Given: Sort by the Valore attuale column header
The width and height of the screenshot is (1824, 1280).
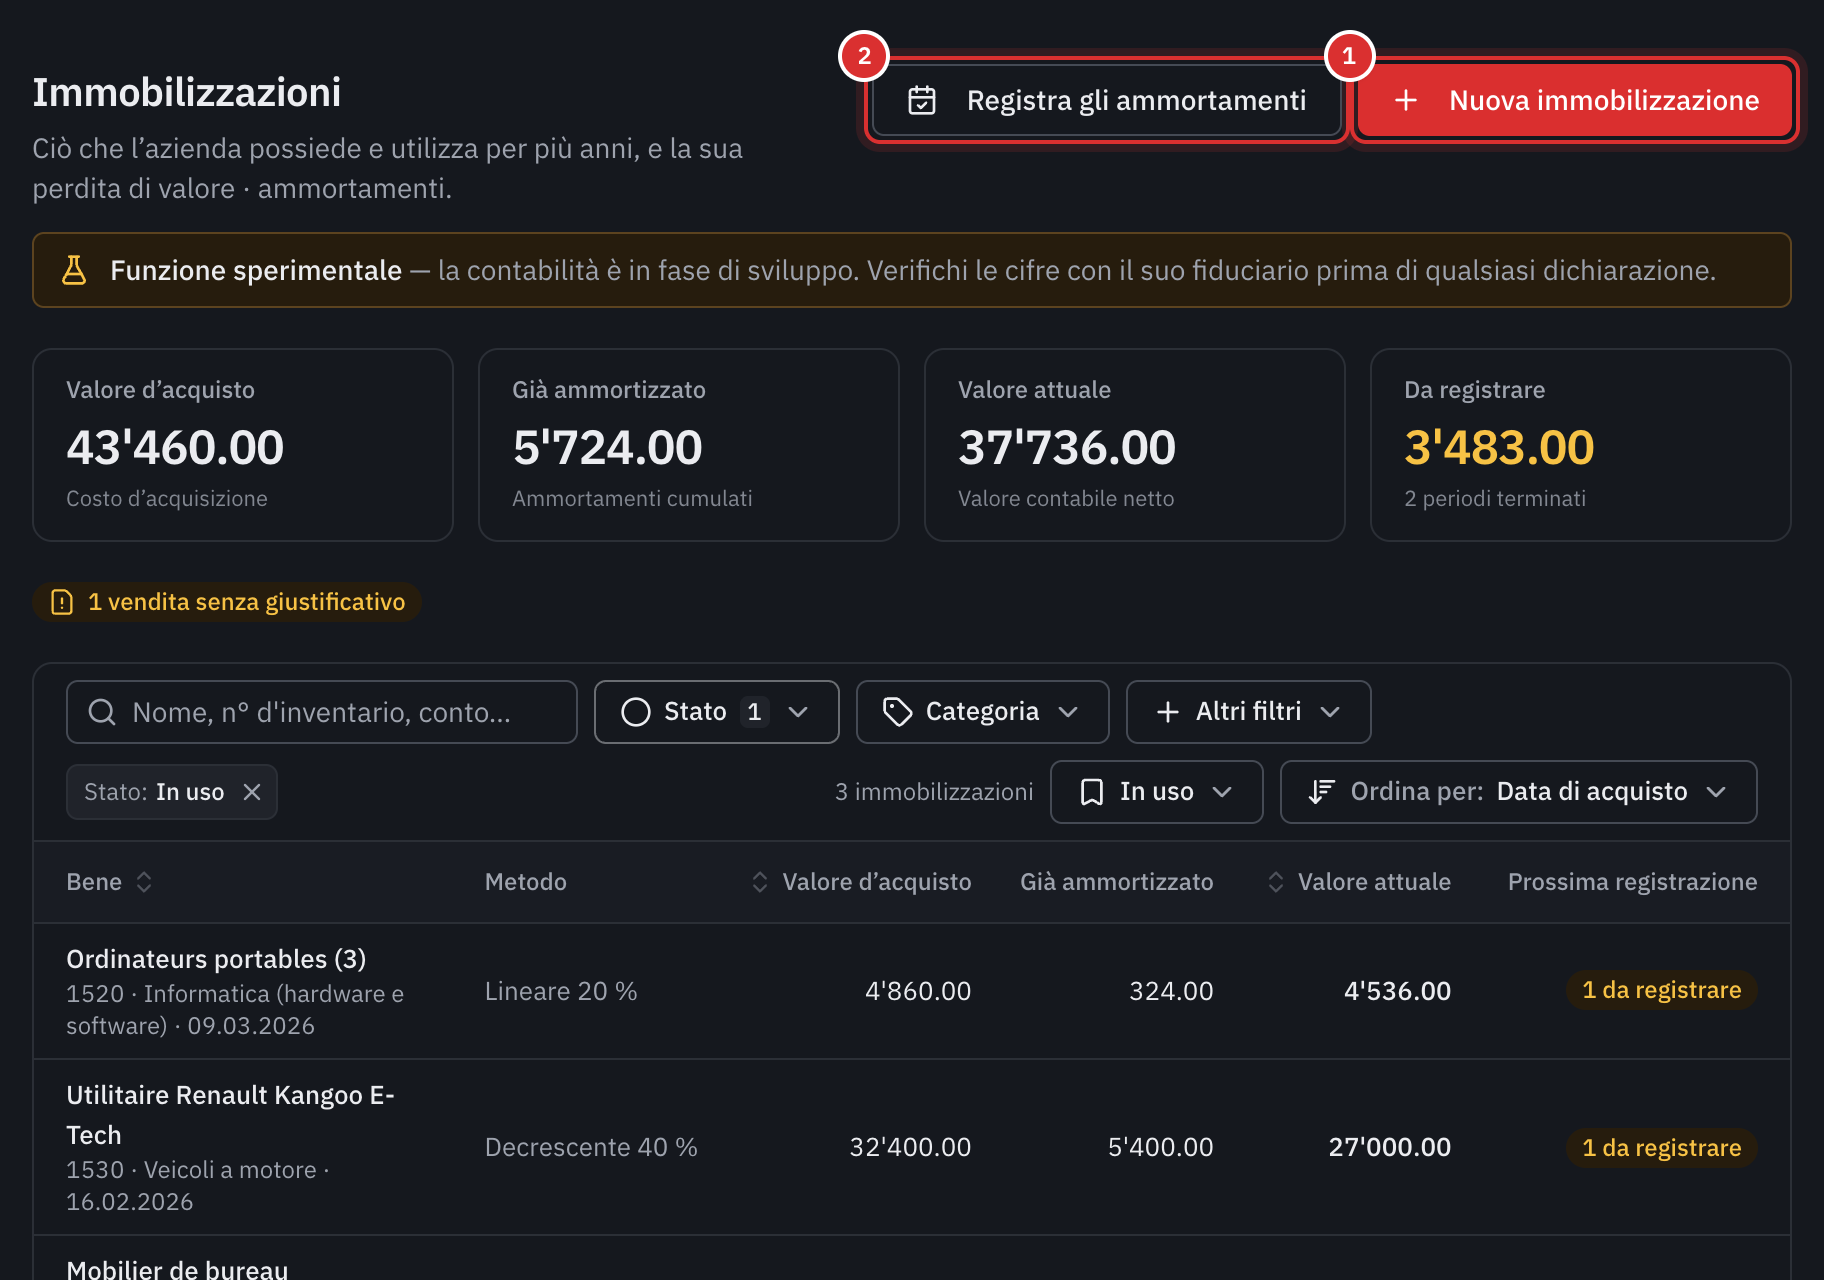Looking at the screenshot, I should [1358, 882].
